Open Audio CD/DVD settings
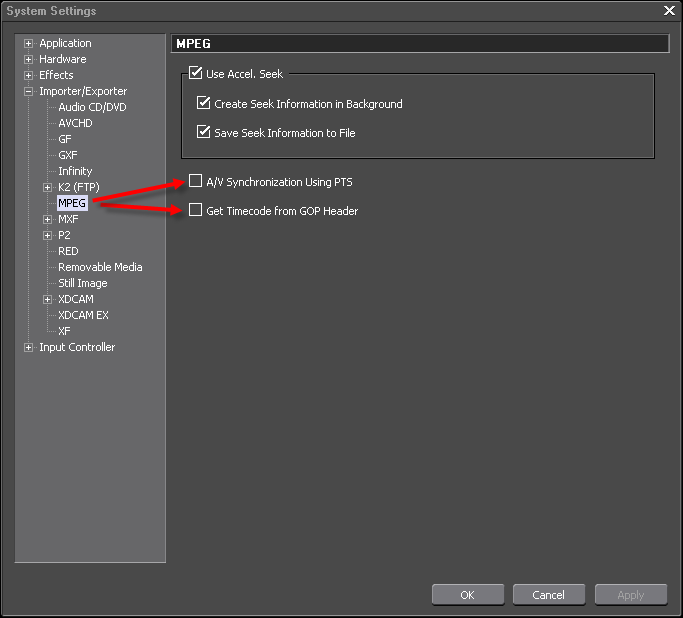The height and width of the screenshot is (618, 683). point(92,107)
